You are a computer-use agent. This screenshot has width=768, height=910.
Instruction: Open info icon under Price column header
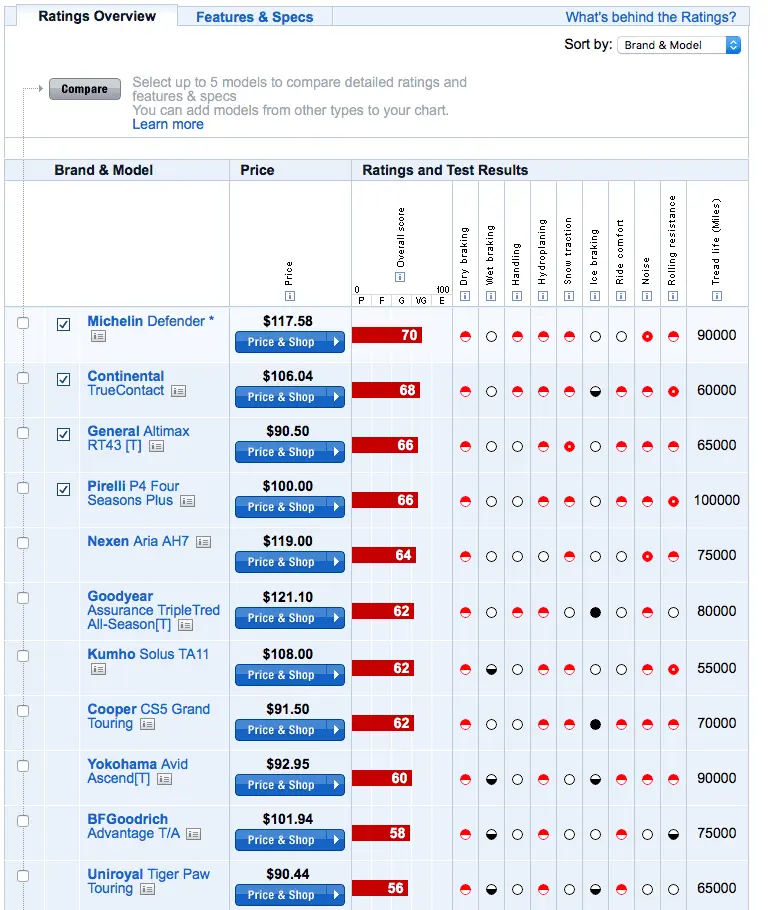point(290,296)
